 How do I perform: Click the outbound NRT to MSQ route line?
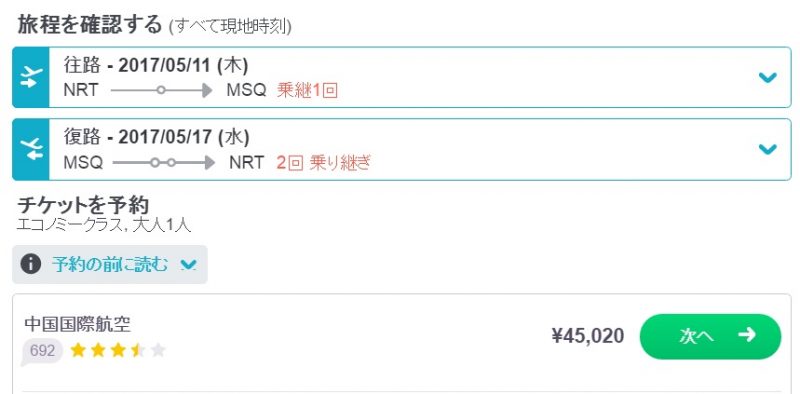(161, 90)
